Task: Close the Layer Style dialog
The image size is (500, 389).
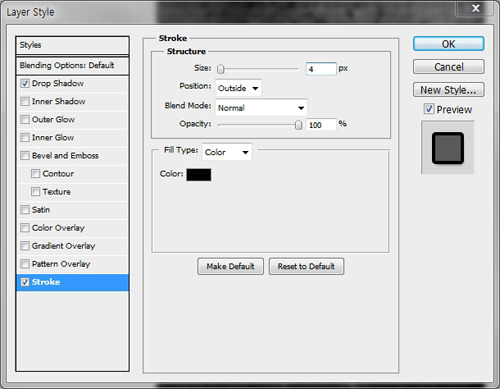Action: (x=476, y=8)
